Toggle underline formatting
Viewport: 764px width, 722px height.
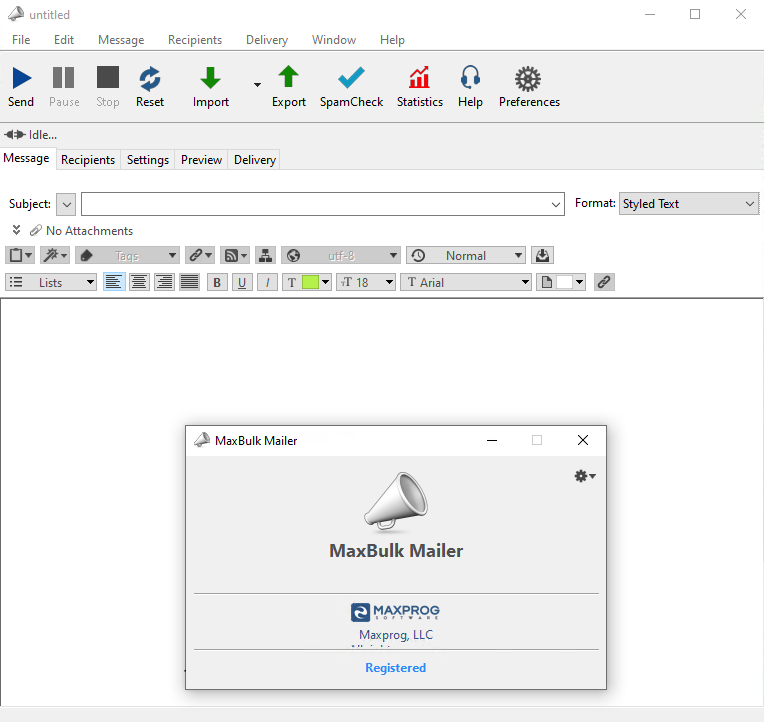click(x=242, y=282)
